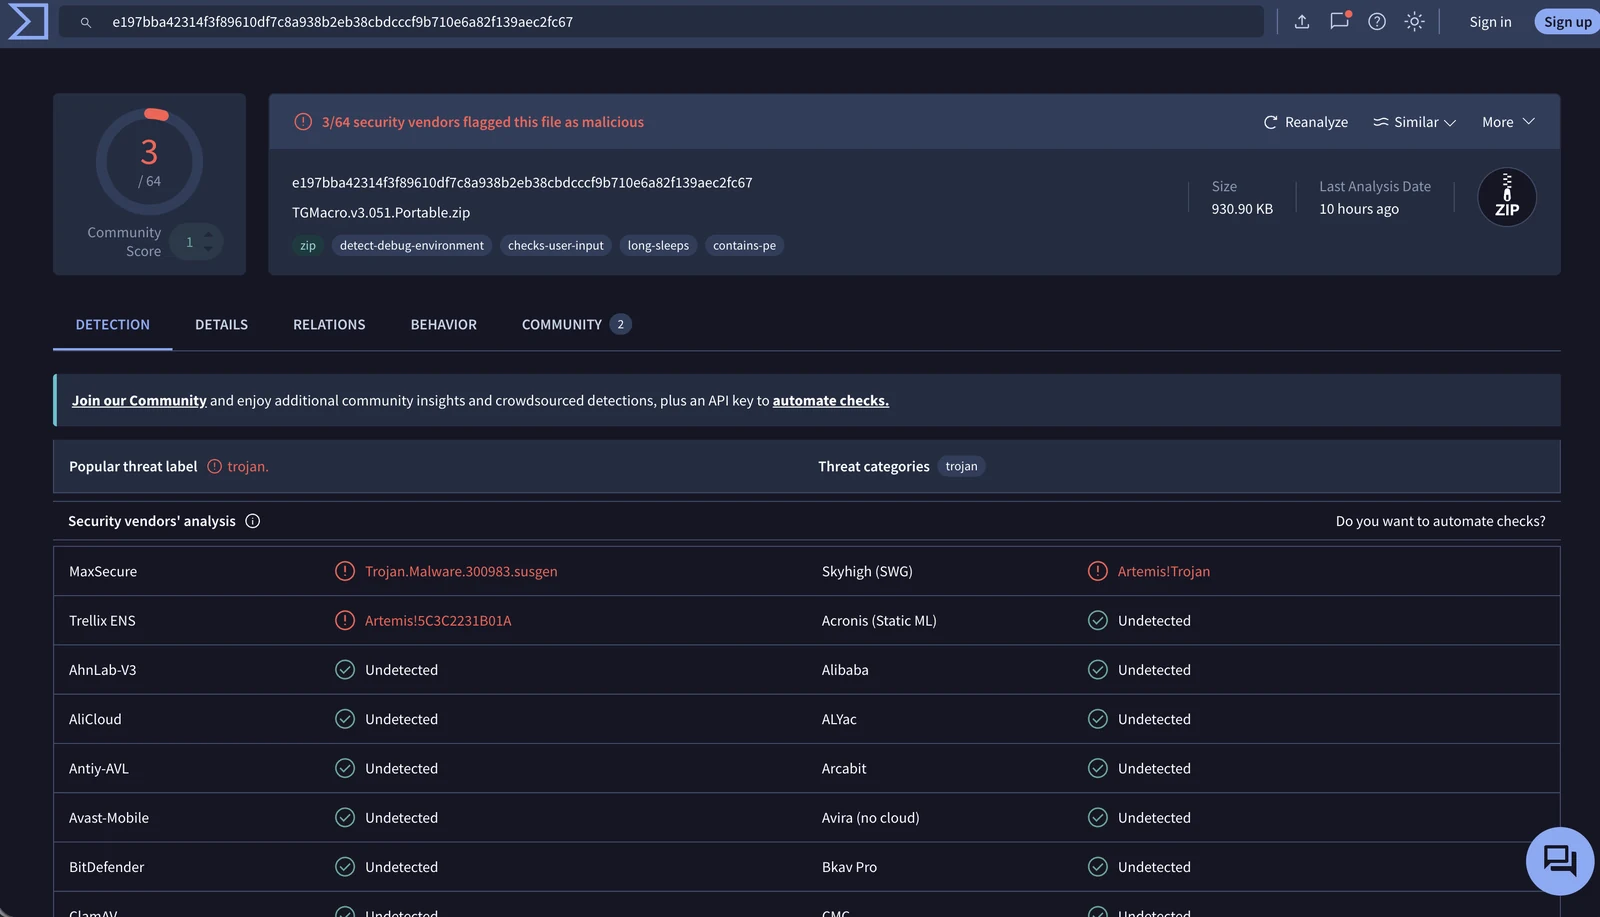Click Trojan.Malware.300983.susgen detection text
Viewport: 1600px width, 917px height.
[x=461, y=571]
